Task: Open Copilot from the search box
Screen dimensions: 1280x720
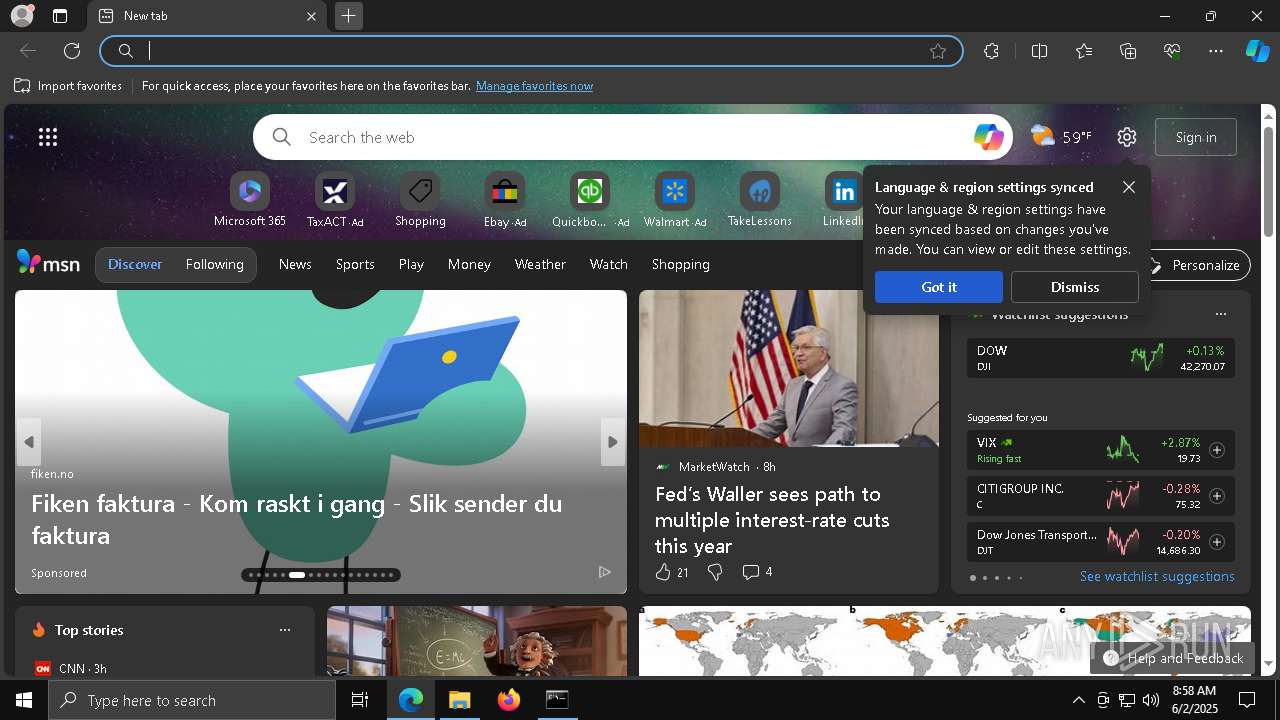Action: (988, 137)
